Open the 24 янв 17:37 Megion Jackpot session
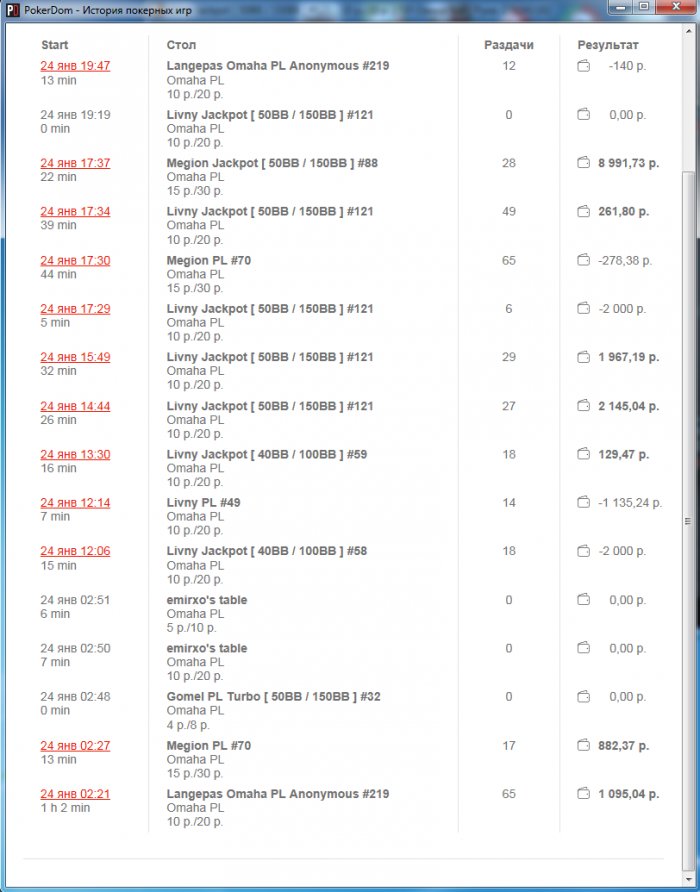 tap(75, 163)
